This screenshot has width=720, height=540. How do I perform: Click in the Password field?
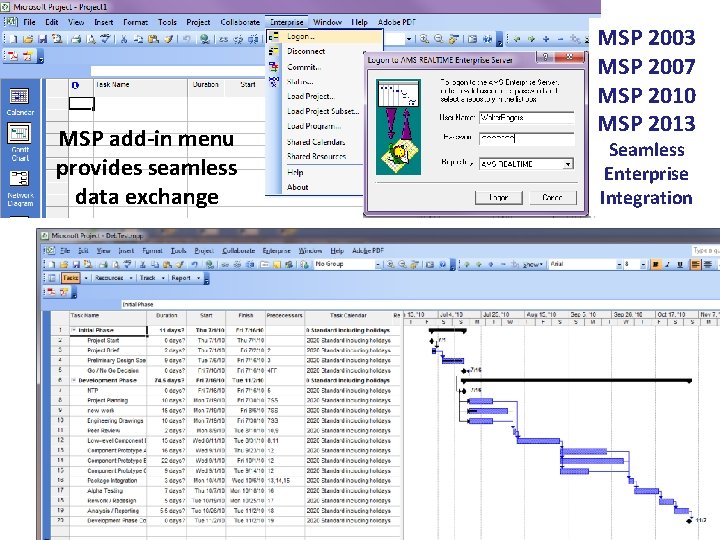526,138
